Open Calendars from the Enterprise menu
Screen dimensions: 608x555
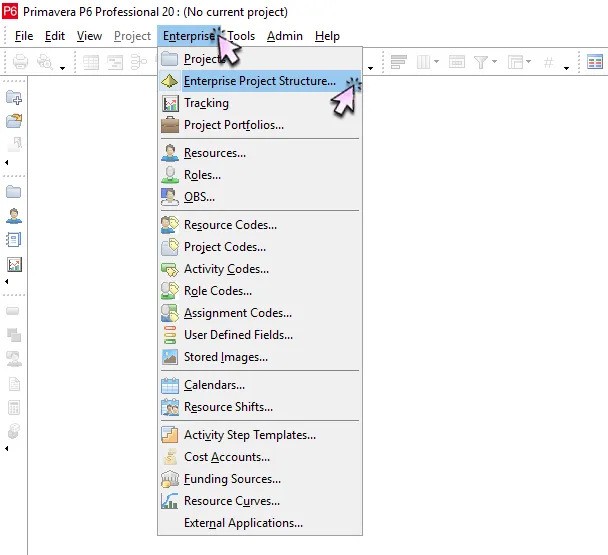tap(260, 385)
